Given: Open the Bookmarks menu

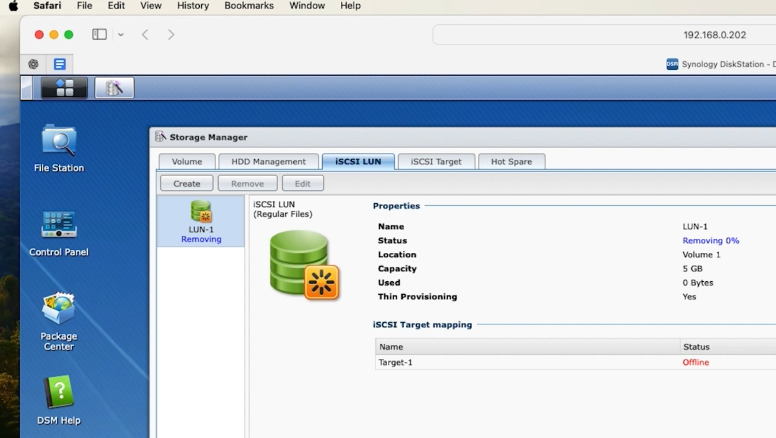Looking at the screenshot, I should tap(249, 6).
